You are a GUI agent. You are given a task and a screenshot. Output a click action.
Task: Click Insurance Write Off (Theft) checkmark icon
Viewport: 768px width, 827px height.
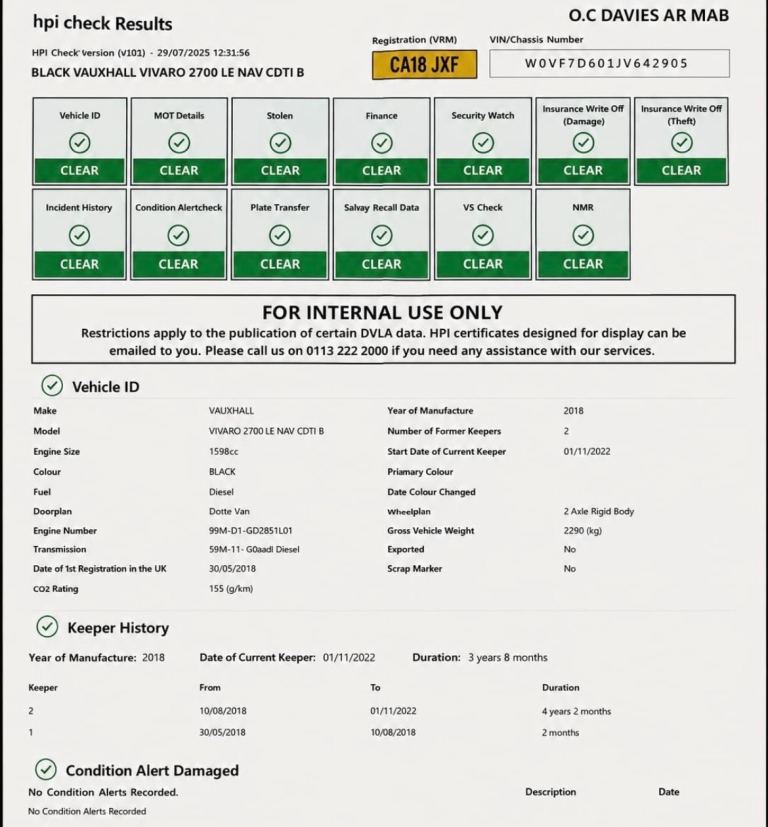(x=681, y=143)
